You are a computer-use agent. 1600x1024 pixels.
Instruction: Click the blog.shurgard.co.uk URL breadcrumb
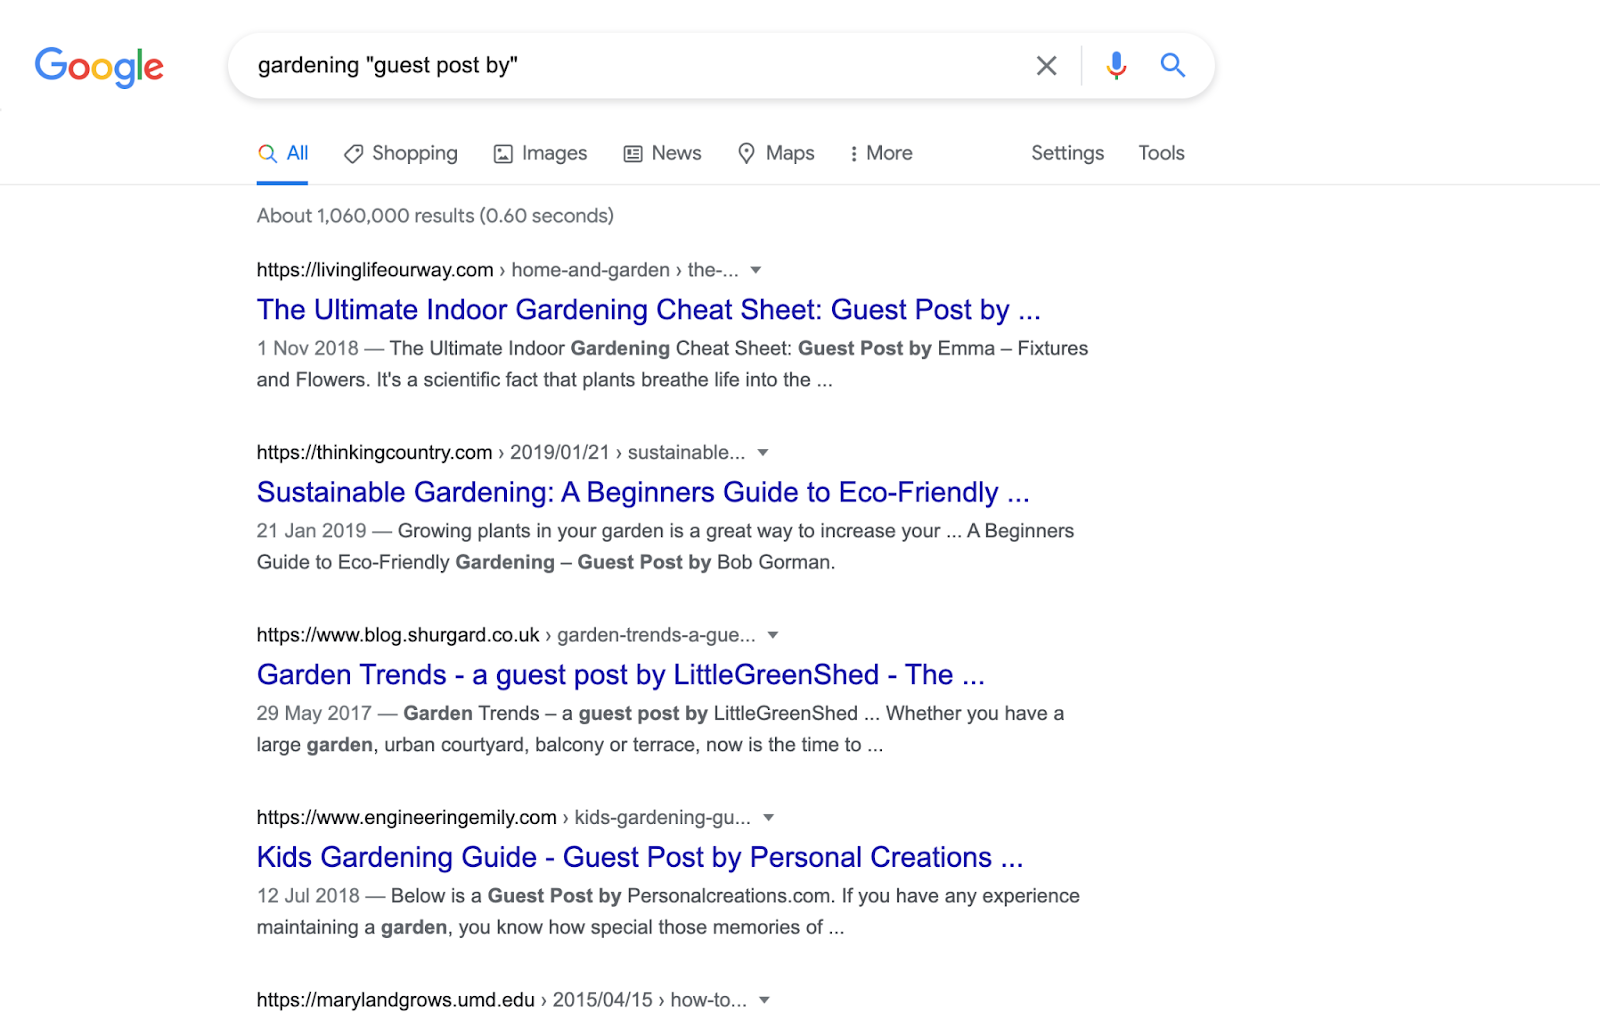tap(506, 635)
